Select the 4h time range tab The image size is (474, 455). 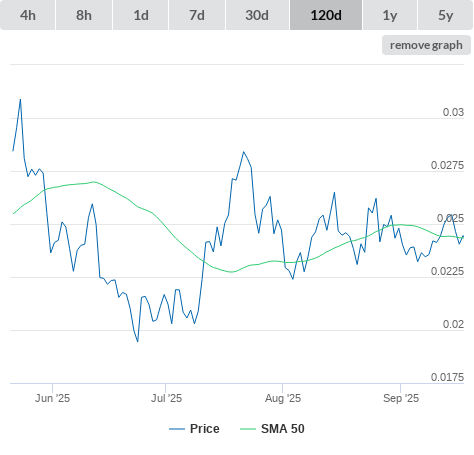pos(28,15)
